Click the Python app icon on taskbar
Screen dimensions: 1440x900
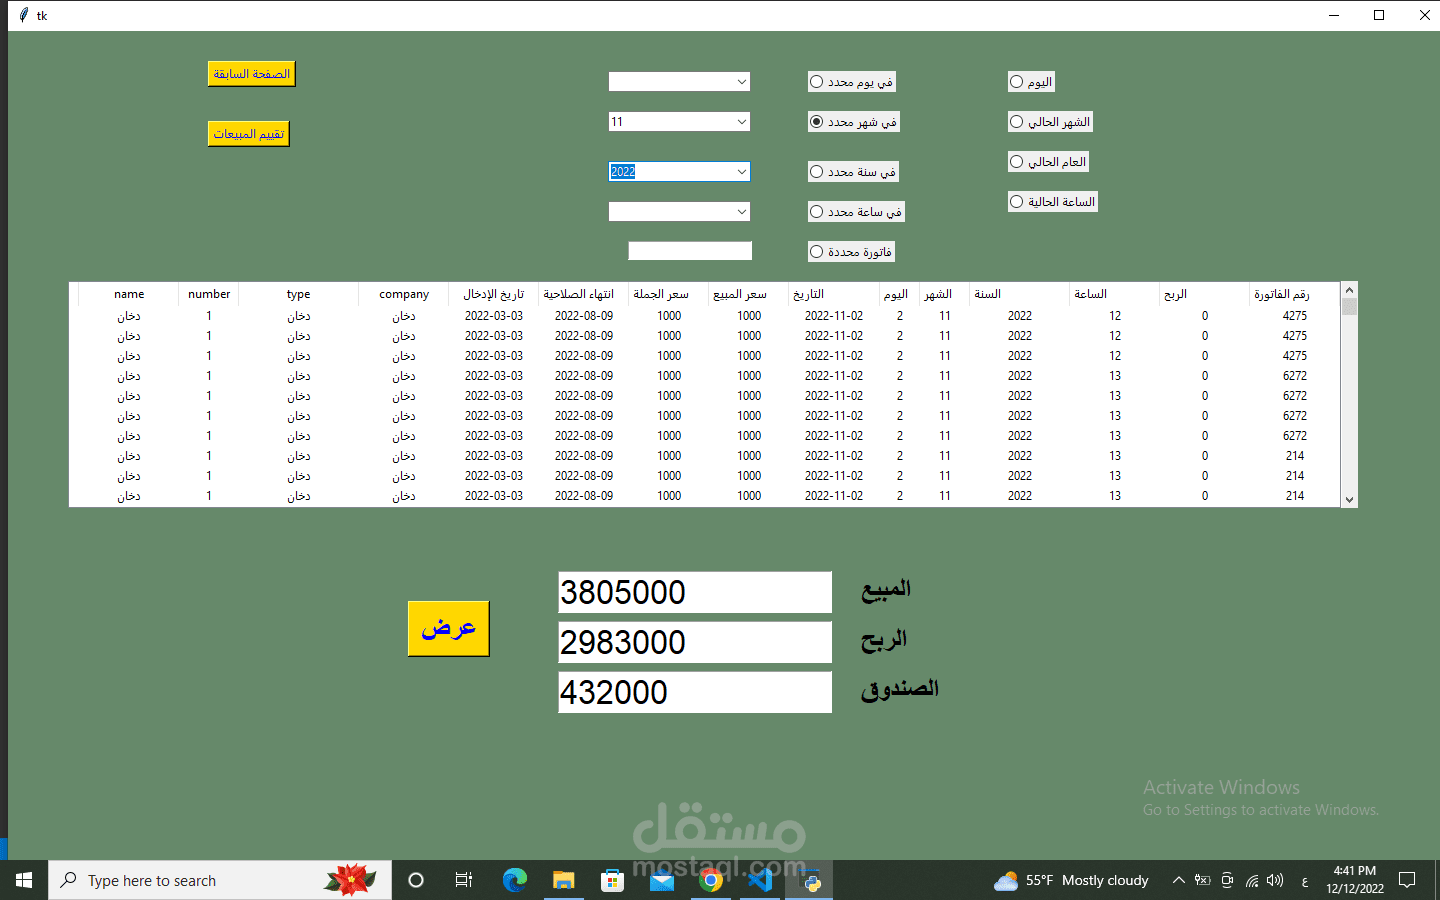point(810,880)
